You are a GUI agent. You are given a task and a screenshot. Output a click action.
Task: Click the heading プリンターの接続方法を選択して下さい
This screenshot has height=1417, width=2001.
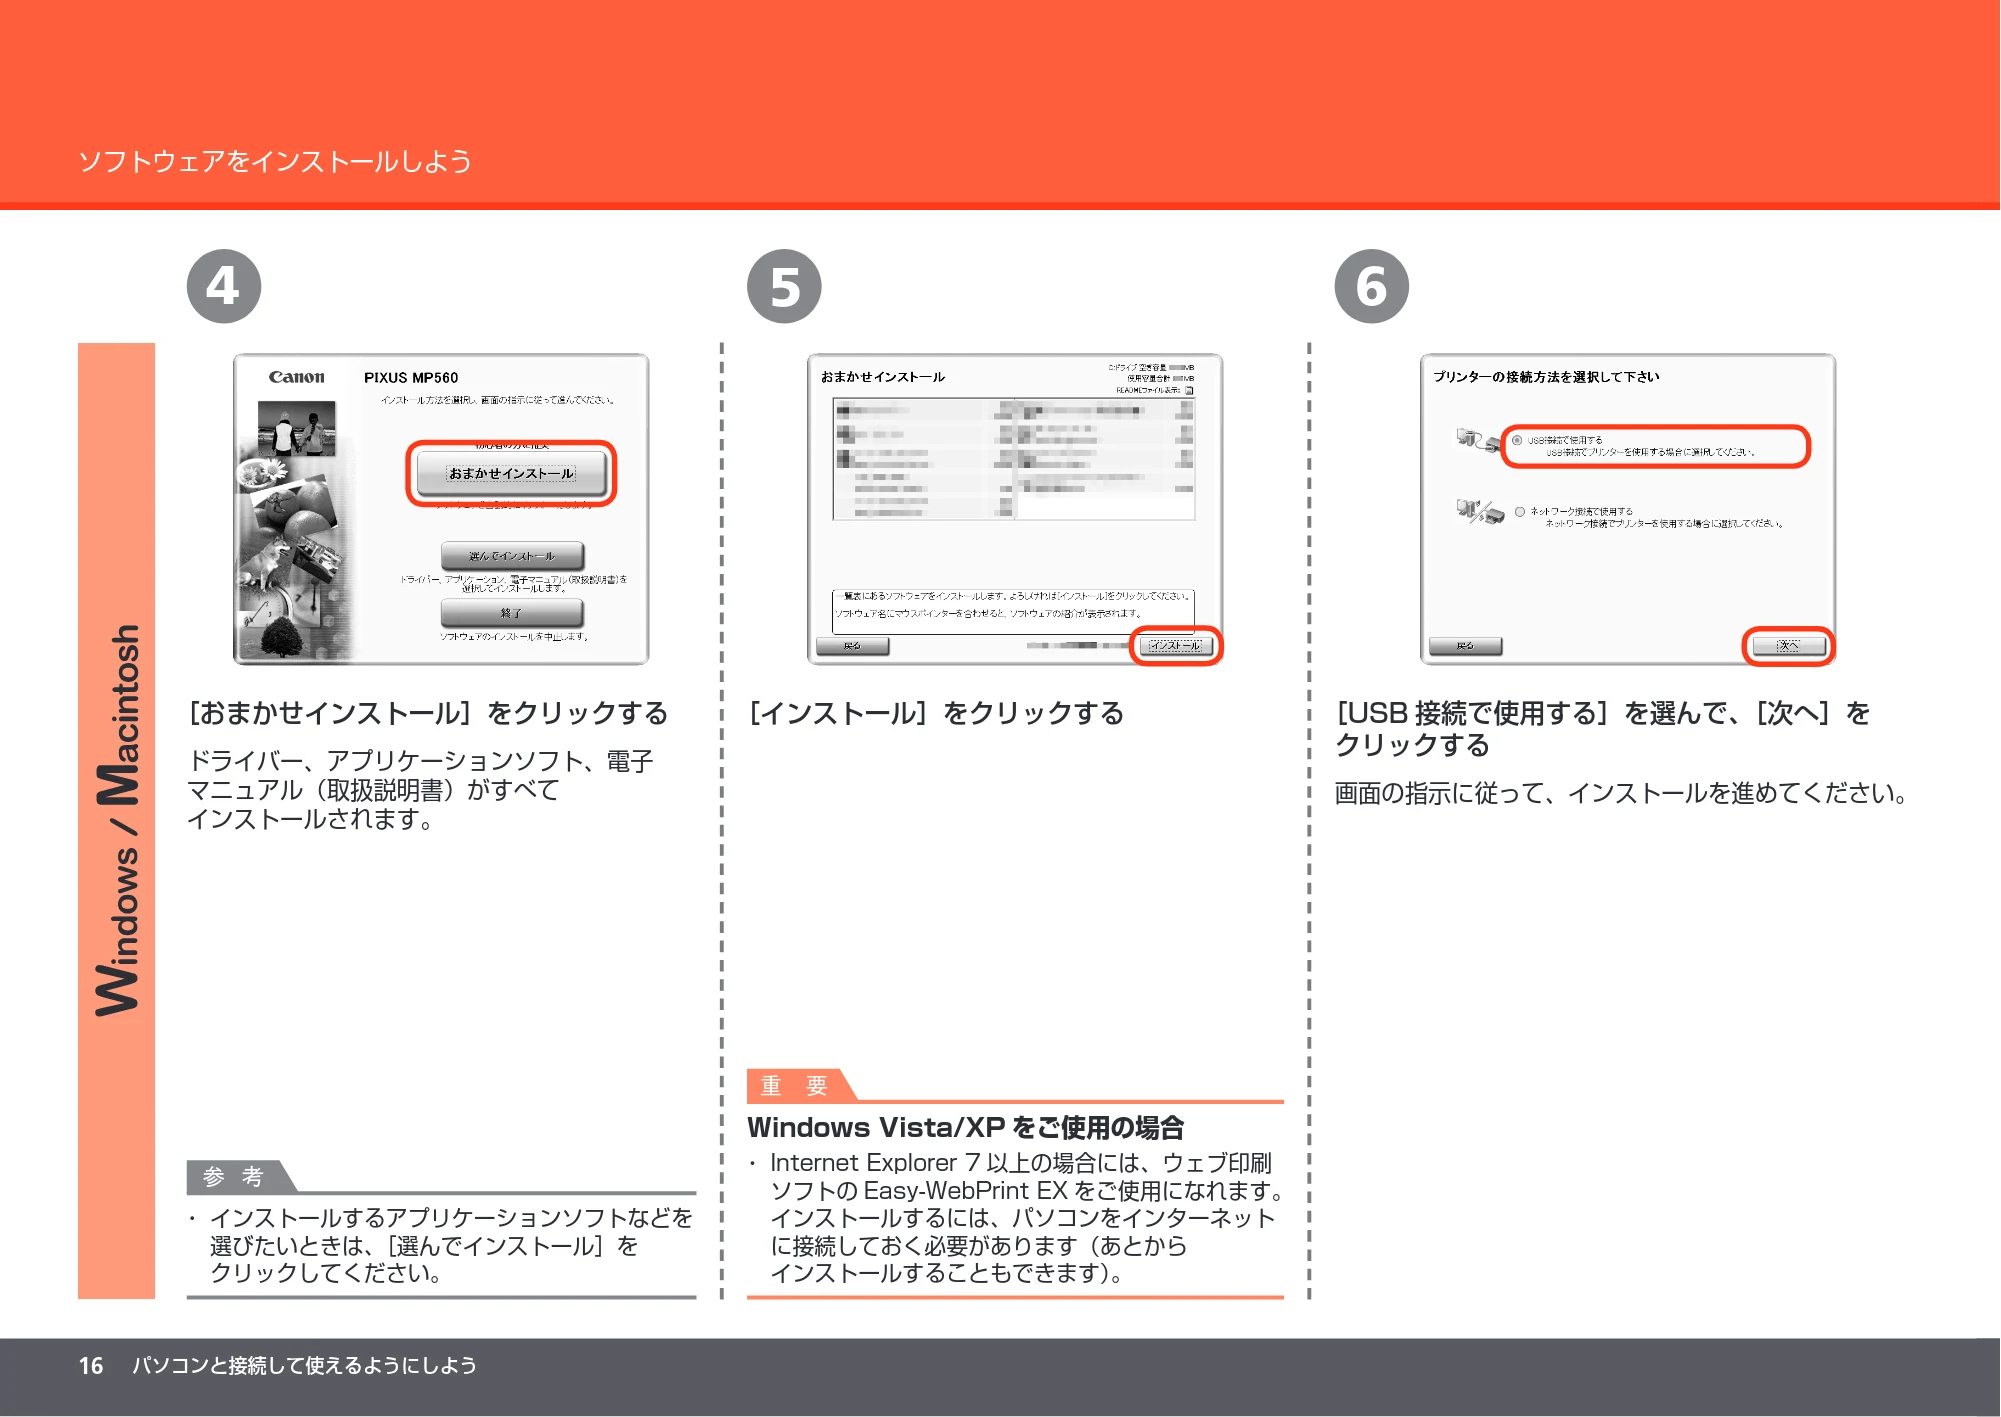click(x=1545, y=377)
